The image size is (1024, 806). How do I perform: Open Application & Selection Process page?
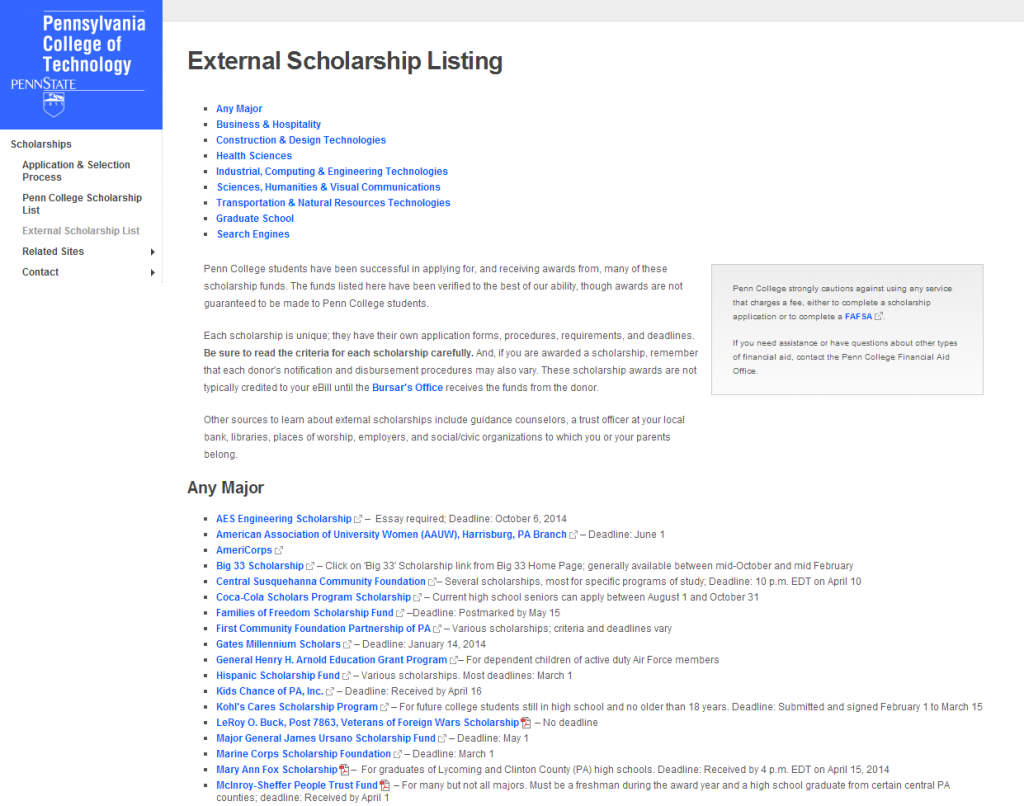click(76, 171)
